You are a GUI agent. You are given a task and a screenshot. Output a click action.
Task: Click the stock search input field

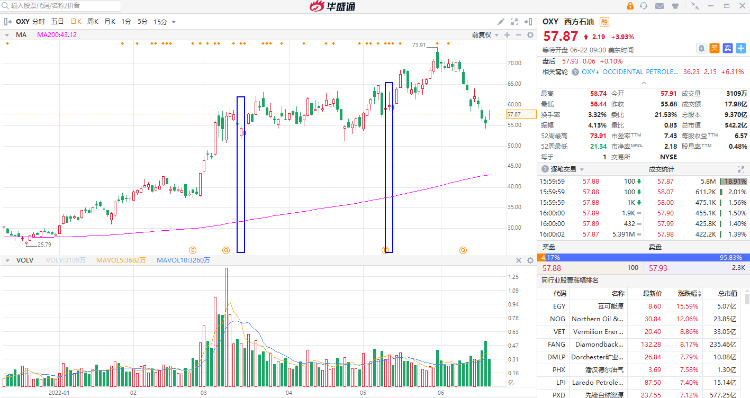[x=61, y=6]
